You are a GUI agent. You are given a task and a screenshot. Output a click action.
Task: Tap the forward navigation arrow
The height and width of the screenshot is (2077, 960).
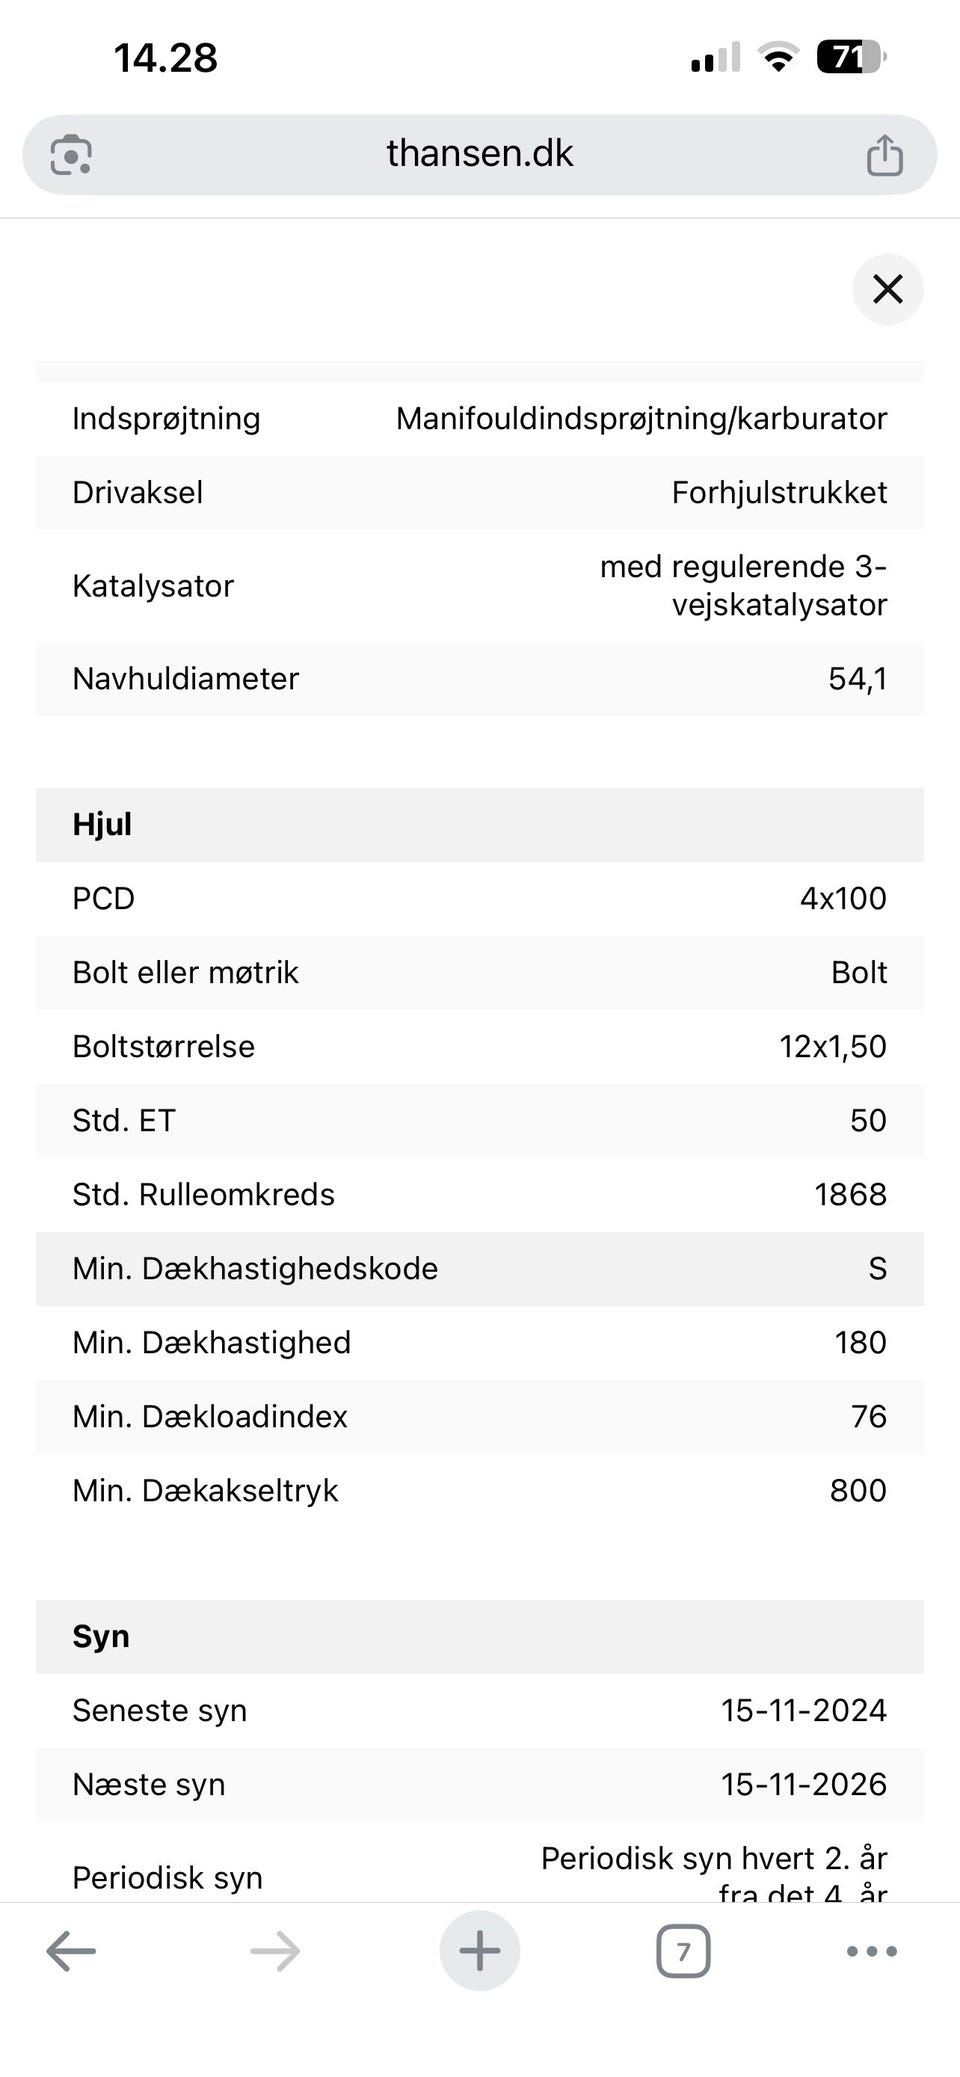(x=275, y=1950)
